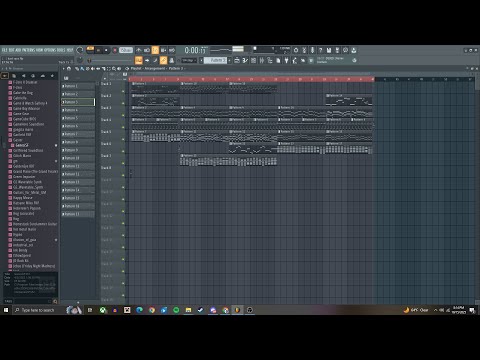Open 'Pattern 3' breadcrumb in playlist title
Viewport: 480px width, 360px height.
click(176, 68)
